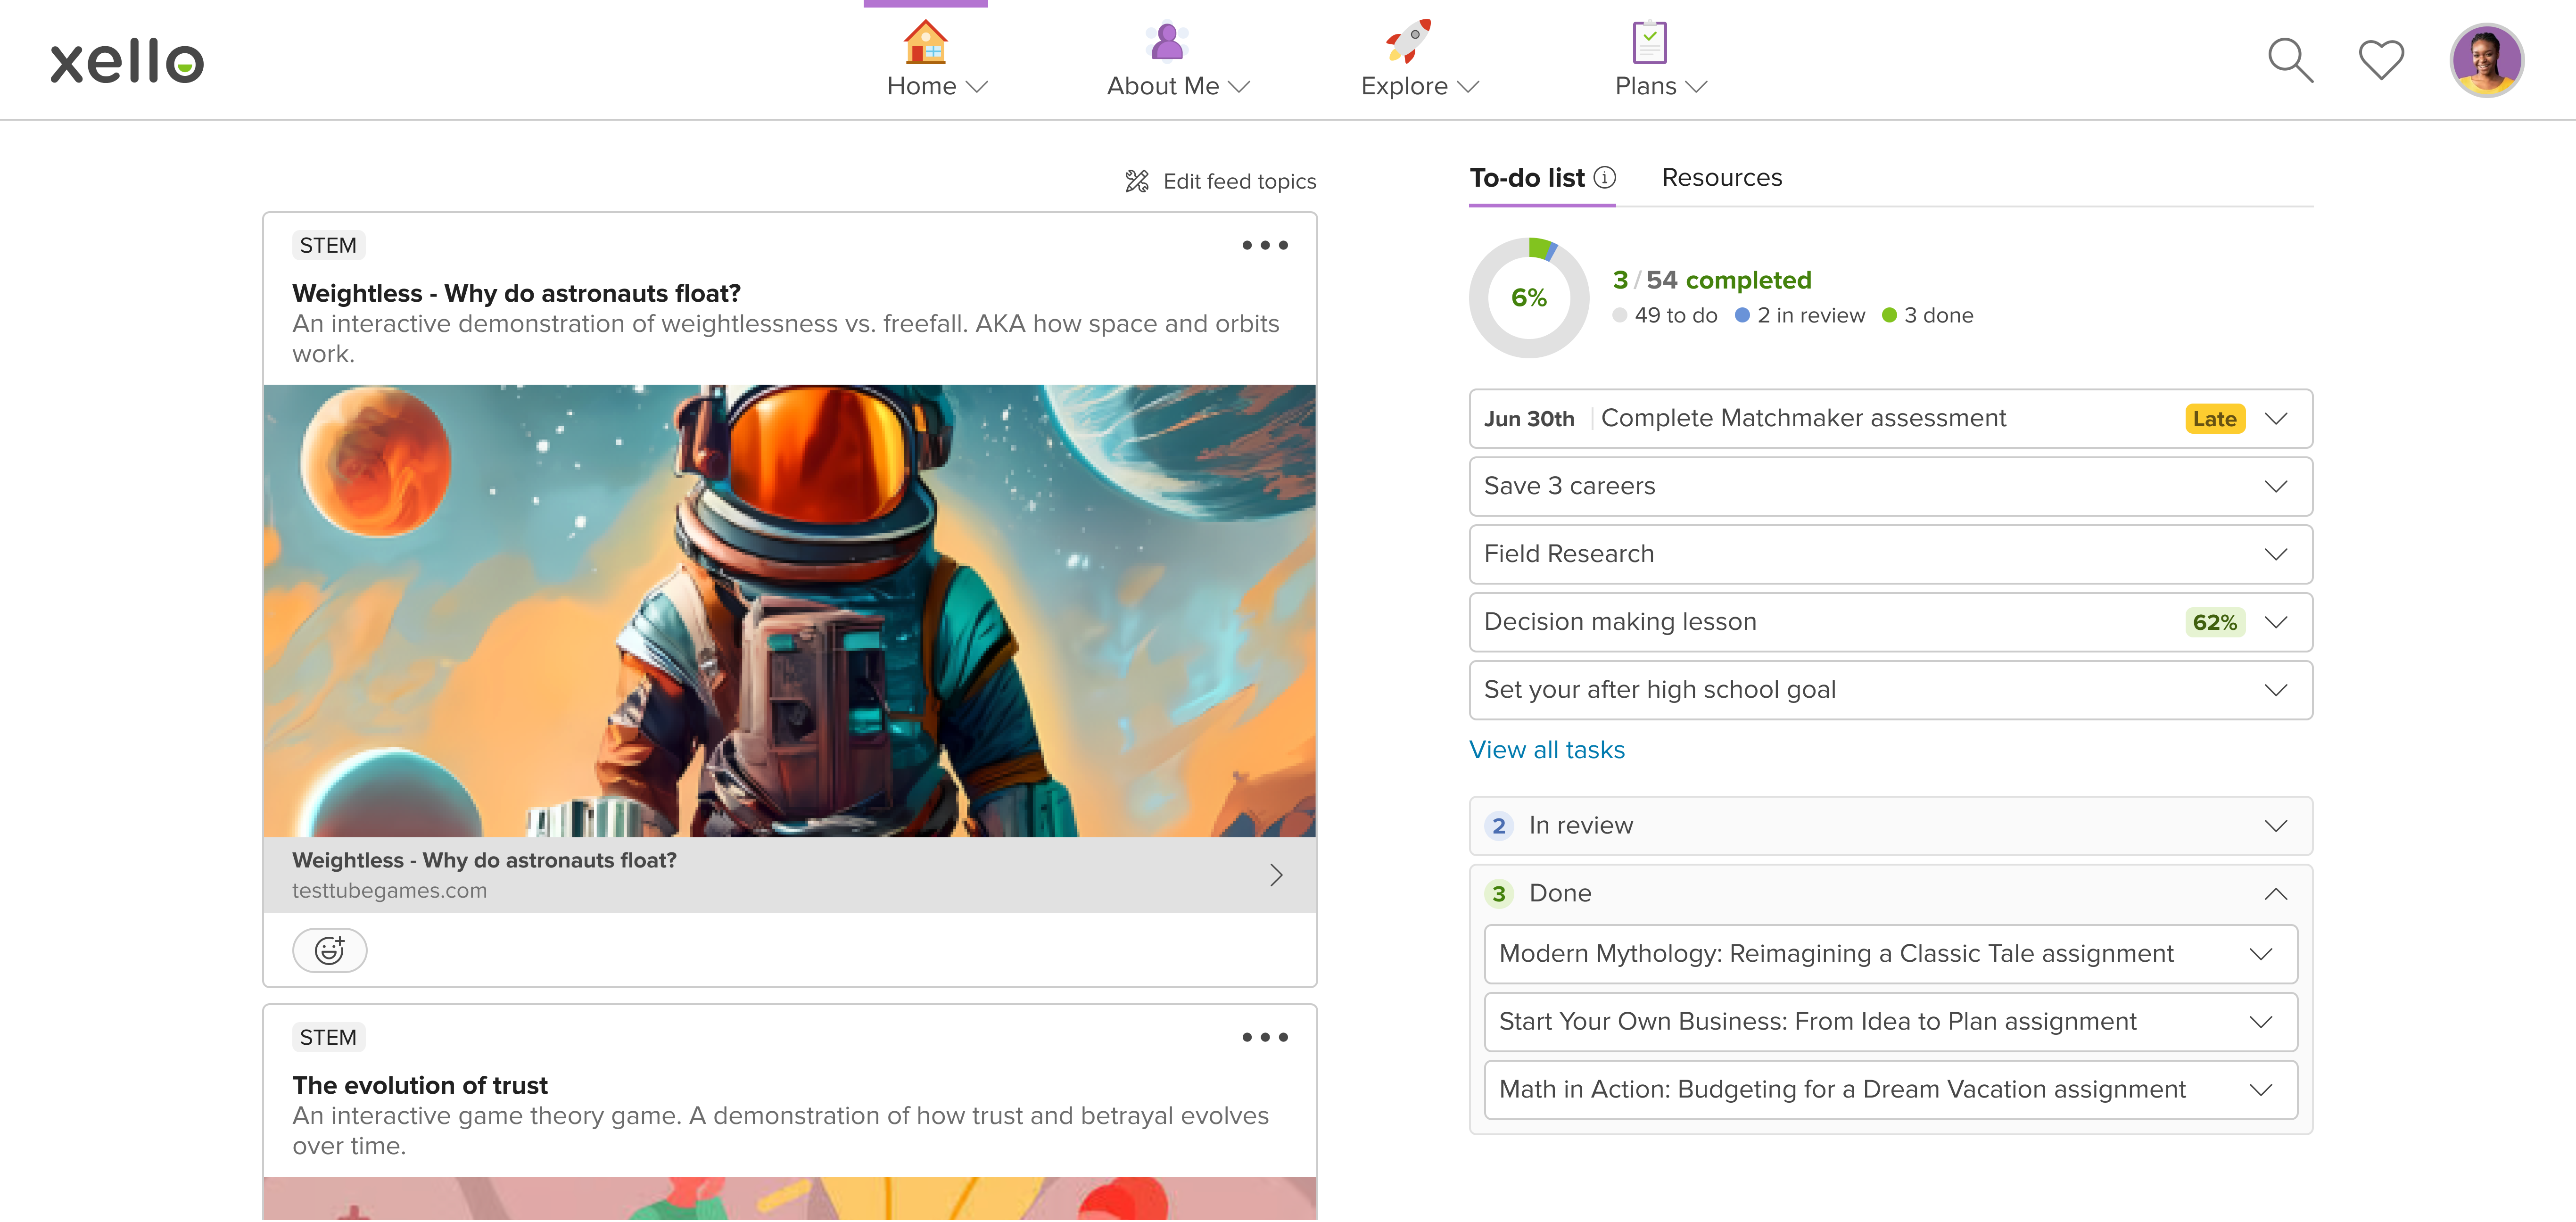Screen dimensions: 2576x1222
Task: Add emoji reaction to Weightless post
Action: pos(330,950)
